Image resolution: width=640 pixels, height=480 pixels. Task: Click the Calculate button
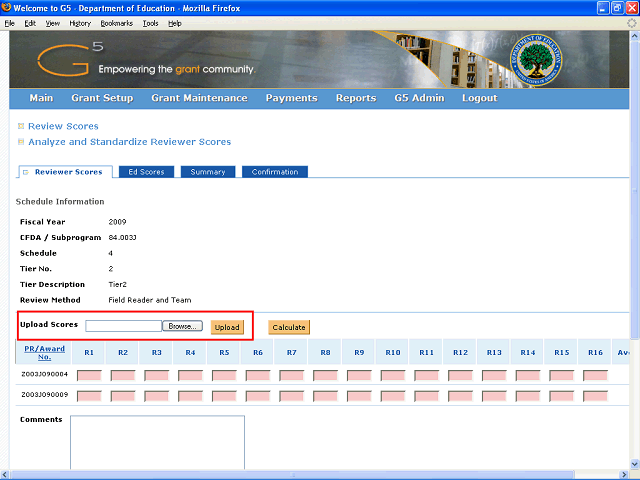click(289, 327)
